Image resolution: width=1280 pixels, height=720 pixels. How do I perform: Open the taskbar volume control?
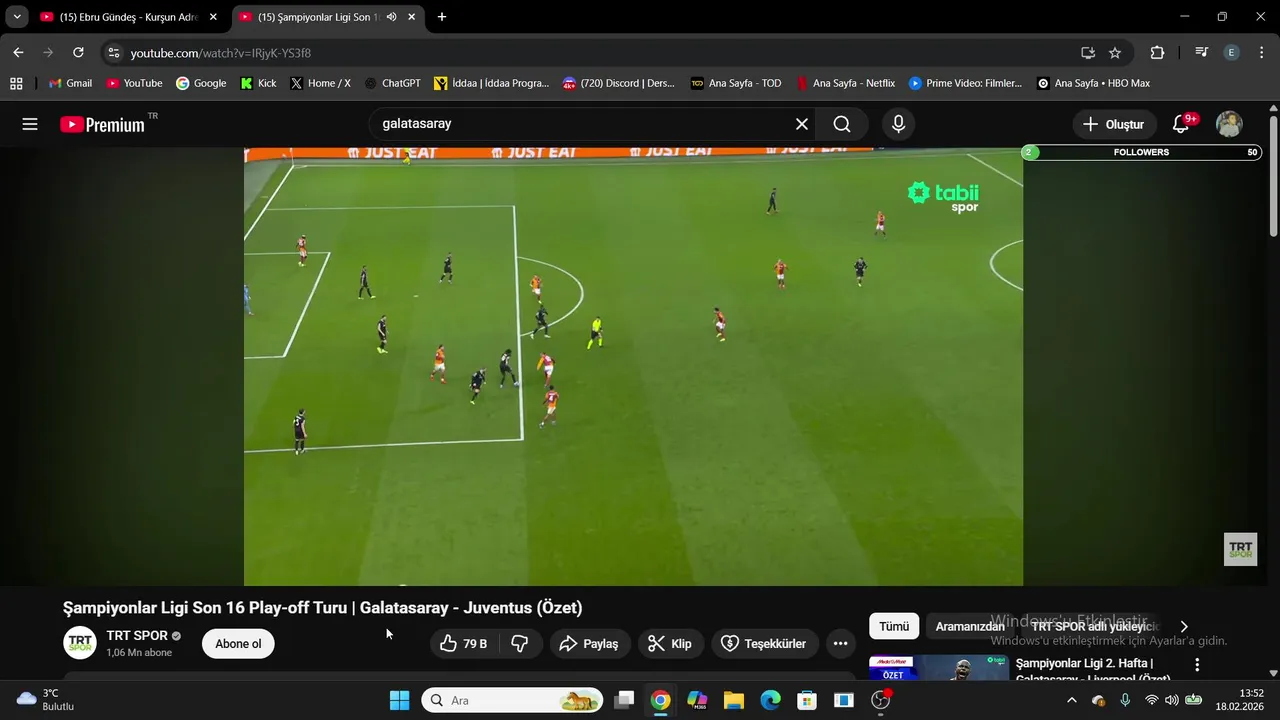coord(1172,700)
